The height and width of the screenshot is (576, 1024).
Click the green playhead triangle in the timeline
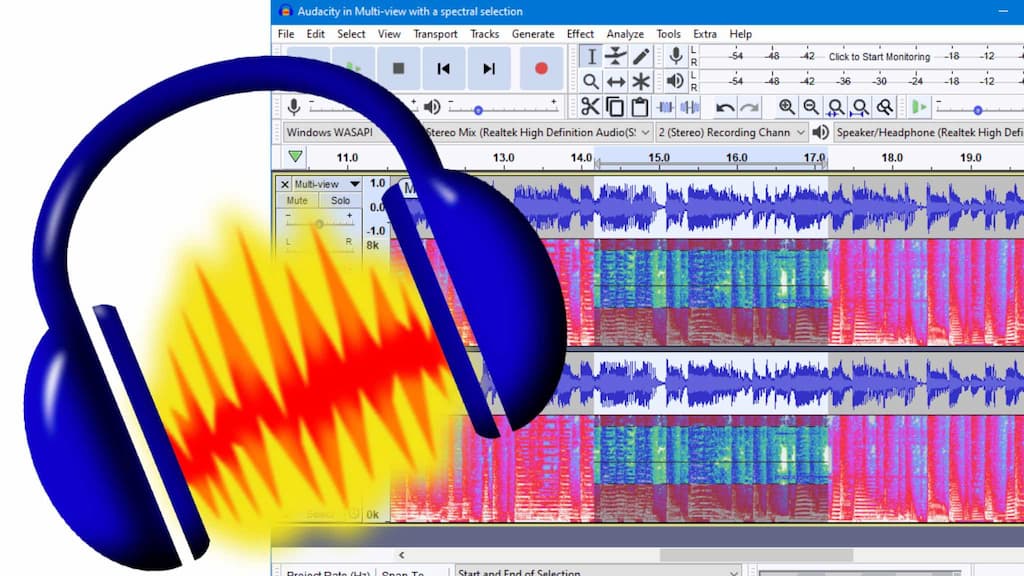295,156
